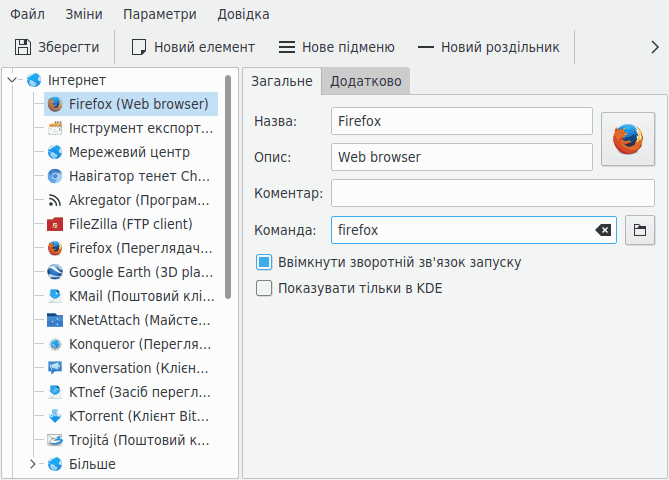669x480 pixels.
Task: Collapse the Інтернет tree category
Action: [13, 80]
